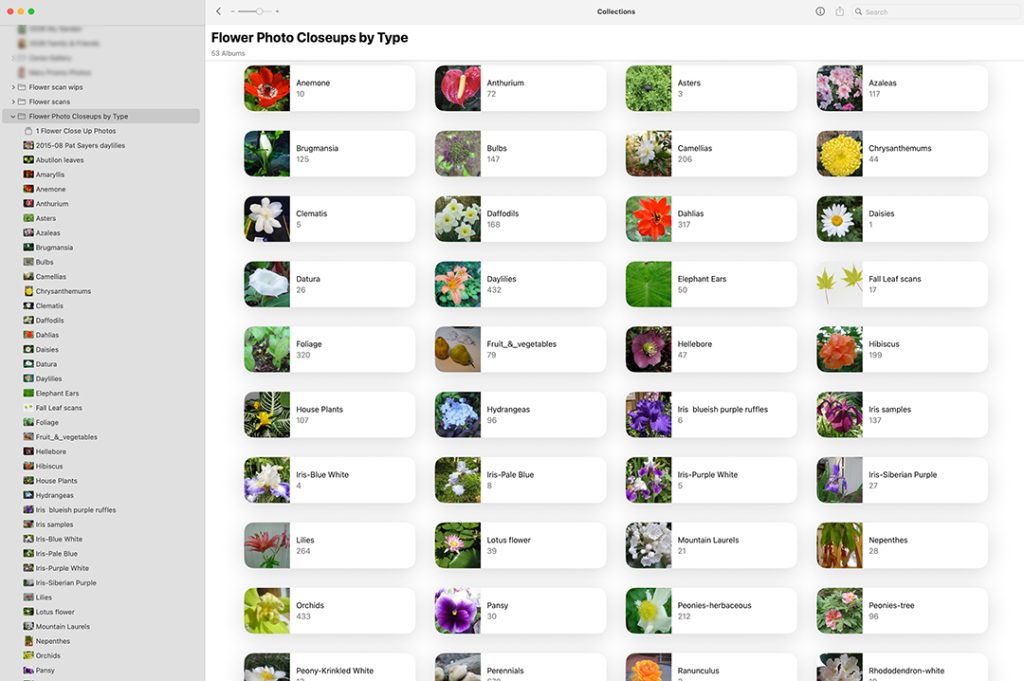Expand the Flower scans folder

tap(13, 102)
